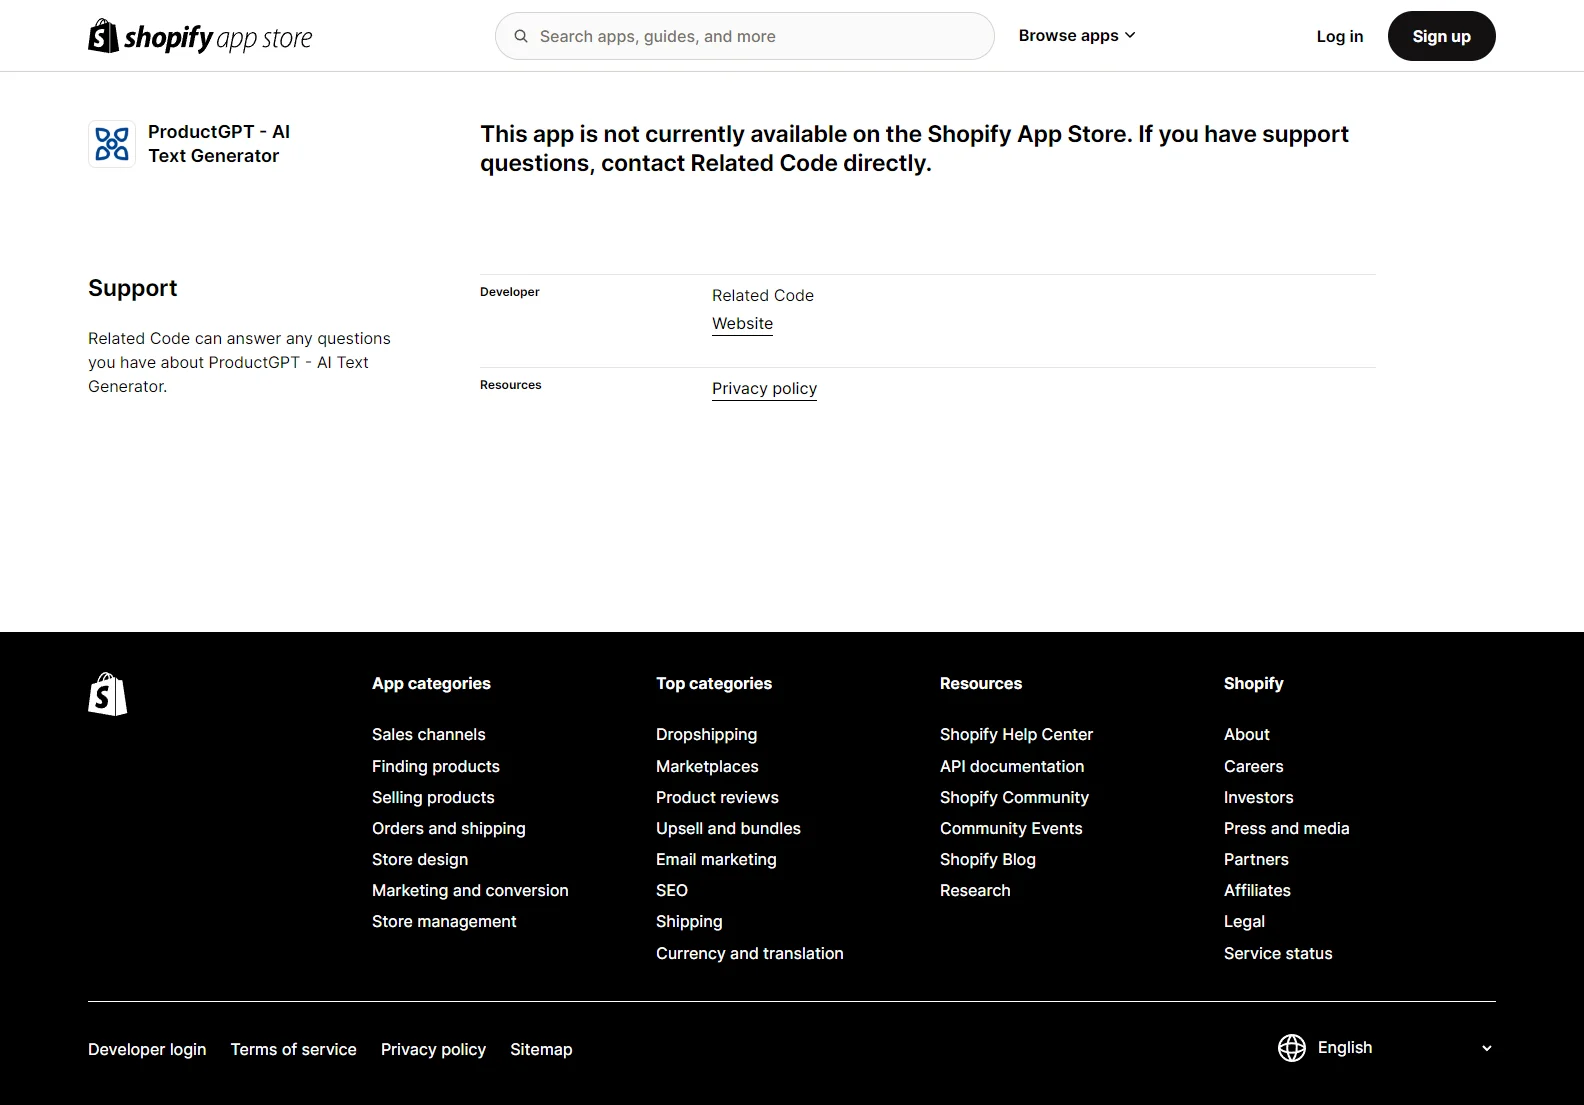Image resolution: width=1584 pixels, height=1105 pixels.
Task: Open Store design category
Action: click(x=420, y=860)
